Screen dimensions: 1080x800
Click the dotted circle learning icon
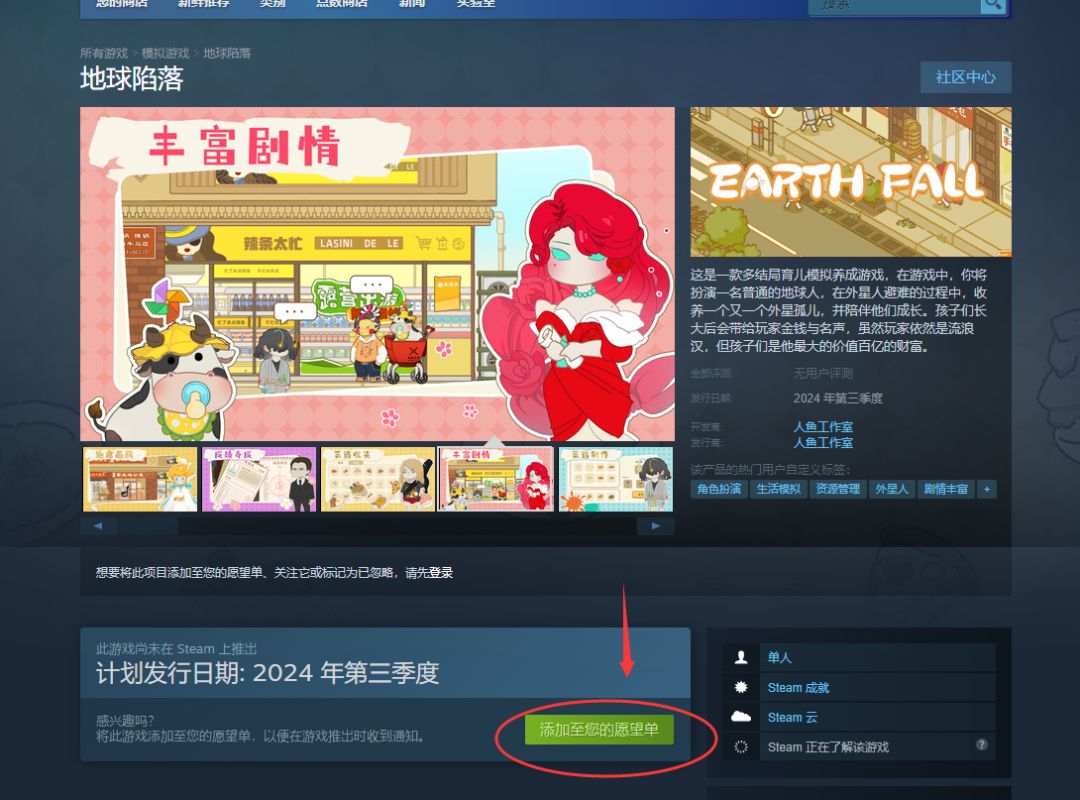point(741,747)
